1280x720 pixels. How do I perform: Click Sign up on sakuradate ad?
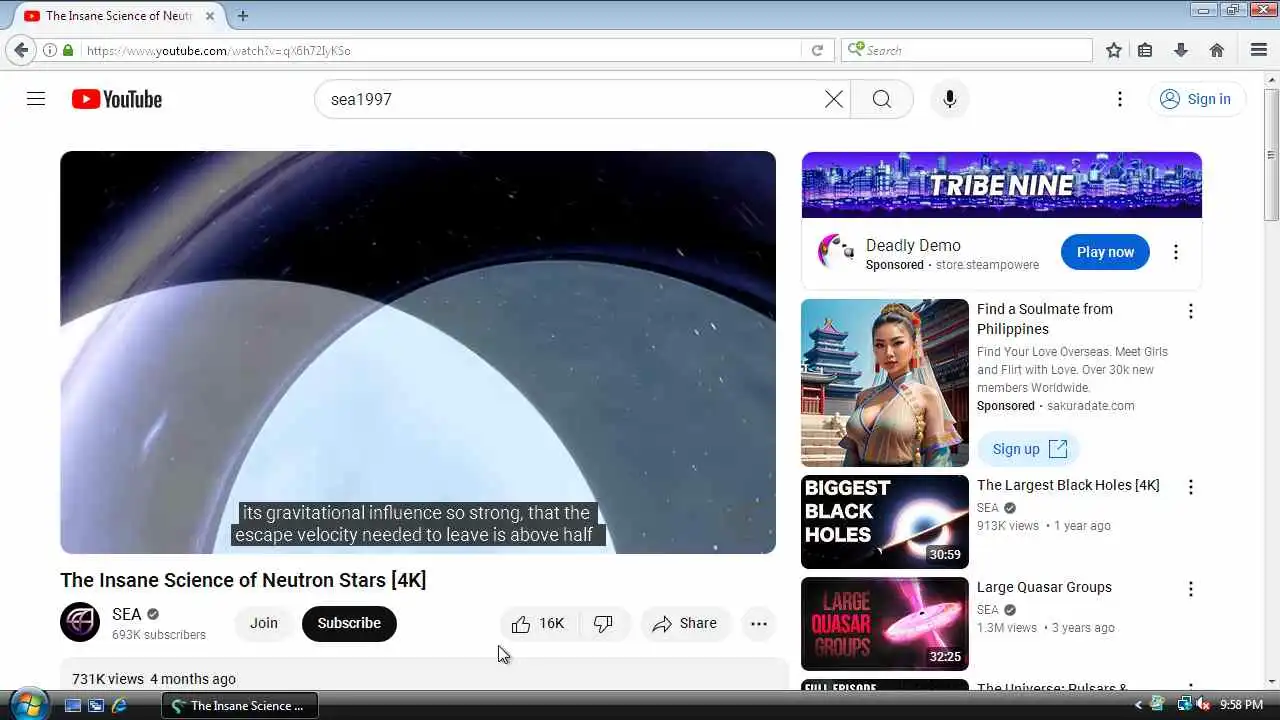click(1029, 449)
